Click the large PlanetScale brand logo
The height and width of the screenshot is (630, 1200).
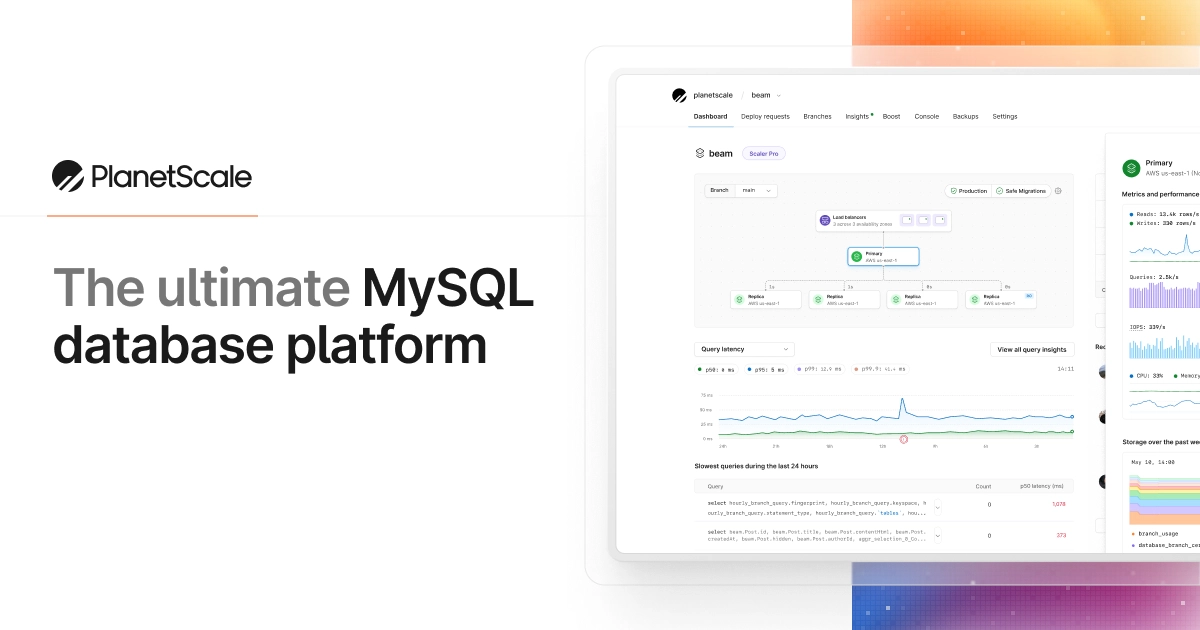coord(68,177)
